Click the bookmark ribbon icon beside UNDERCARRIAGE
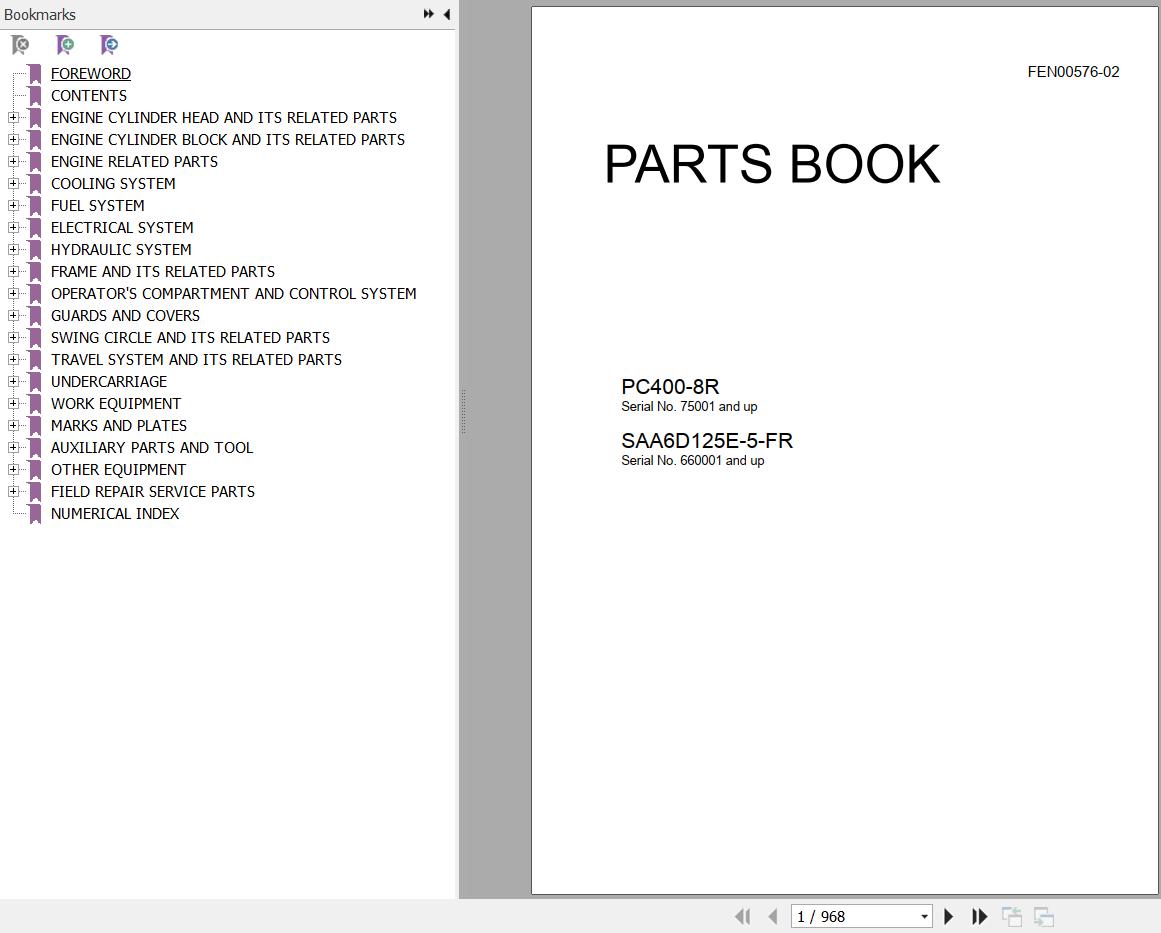 point(35,382)
